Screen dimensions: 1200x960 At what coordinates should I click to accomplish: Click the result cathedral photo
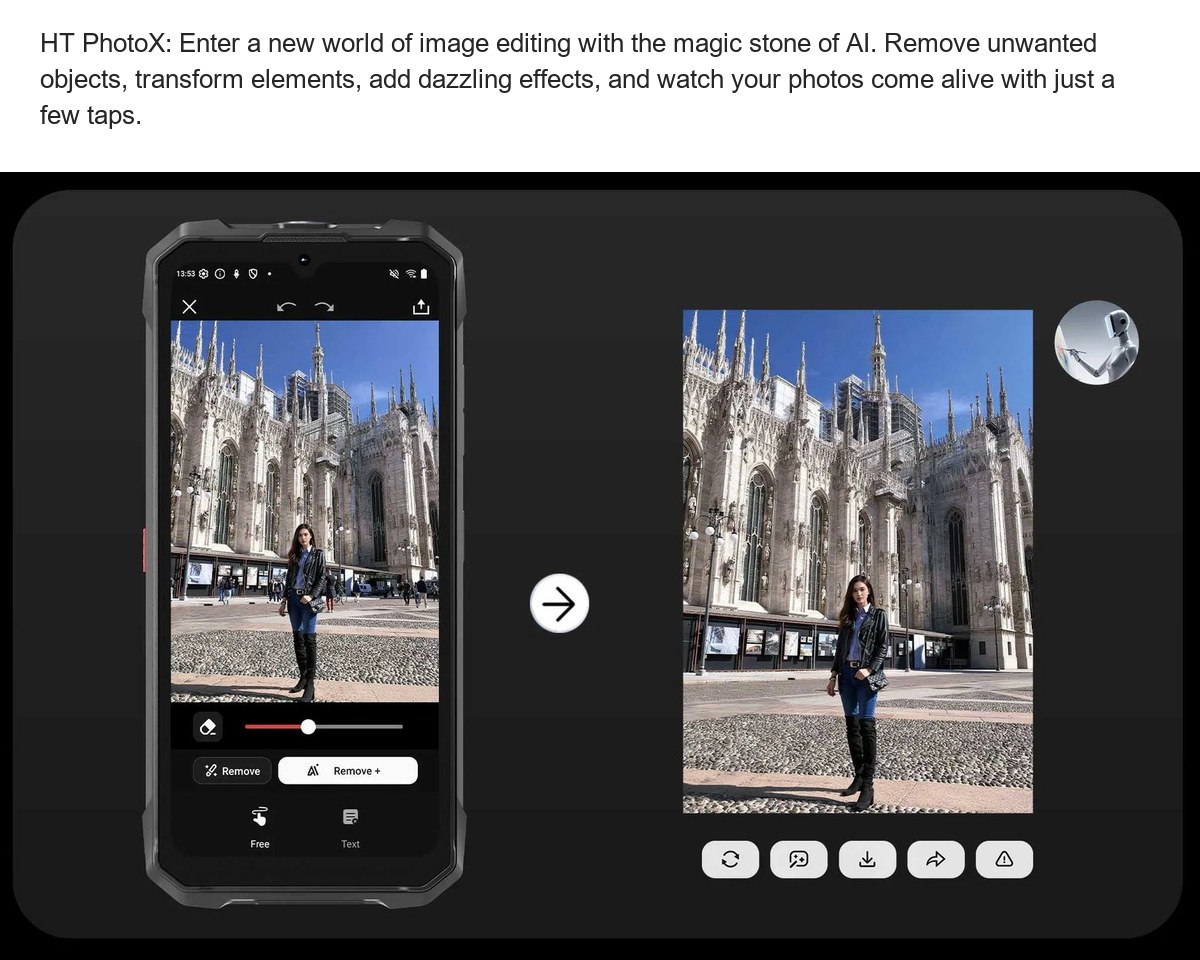858,561
